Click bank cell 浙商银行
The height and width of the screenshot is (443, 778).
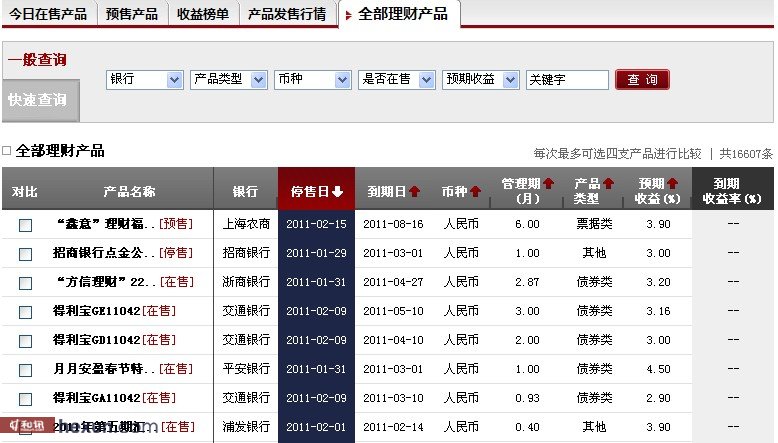(246, 282)
